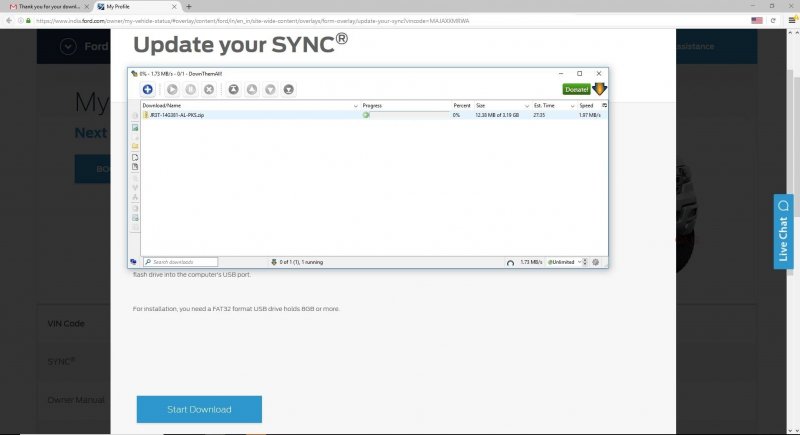The height and width of the screenshot is (435, 800).
Task: Switch to the 'Thank you for your downl...' Gmail tab
Action: (49, 7)
